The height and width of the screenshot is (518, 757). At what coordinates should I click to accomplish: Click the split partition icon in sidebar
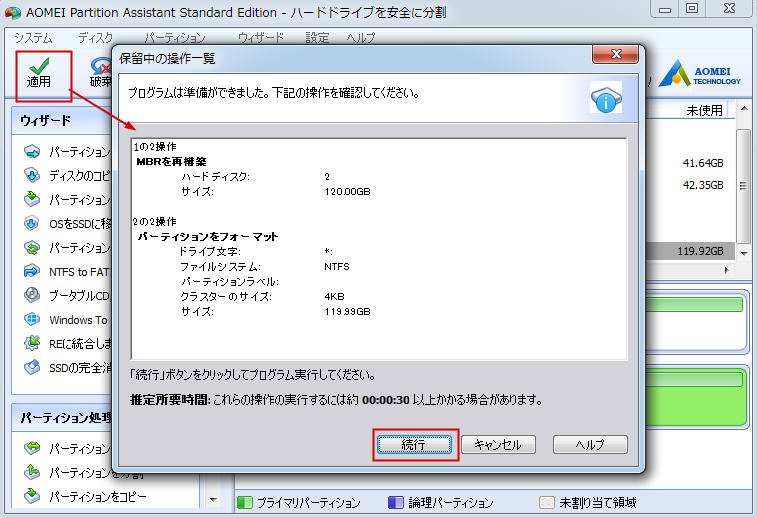32,472
